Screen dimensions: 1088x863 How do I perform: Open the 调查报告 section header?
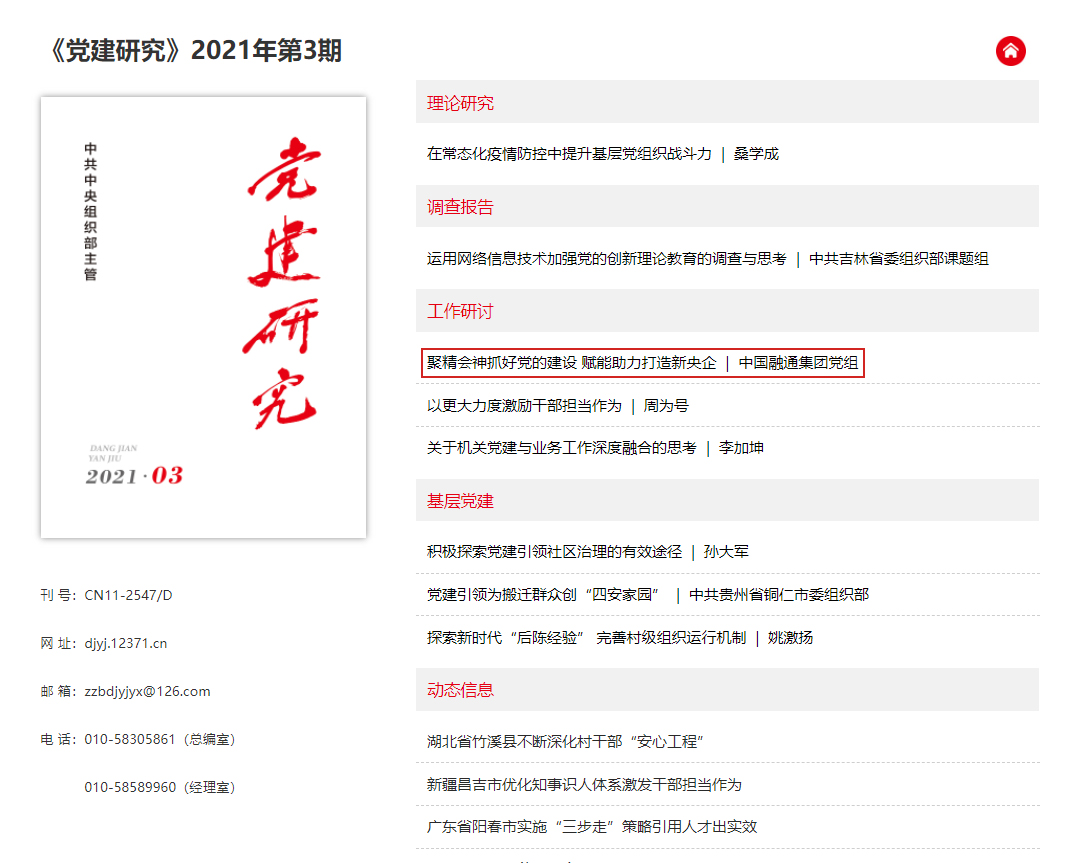[x=461, y=207]
